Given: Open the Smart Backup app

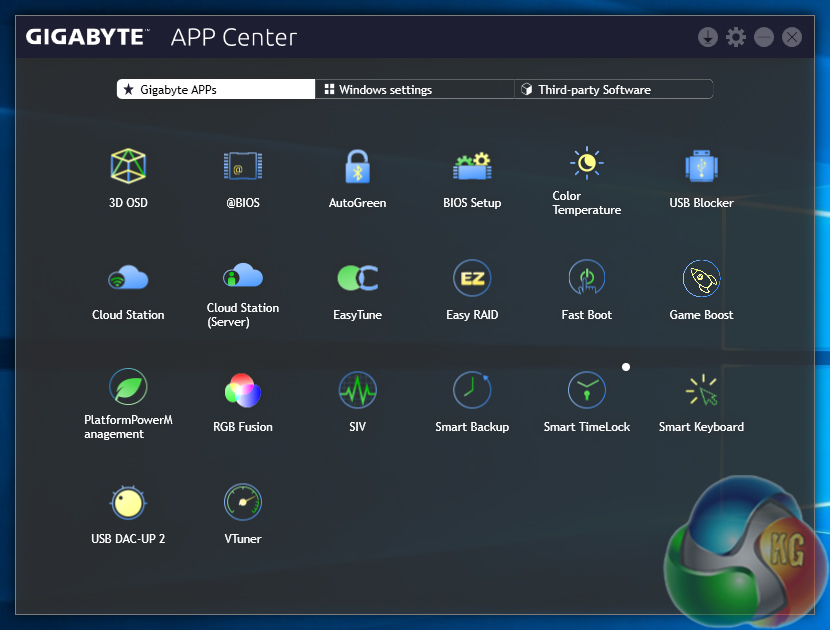Looking at the screenshot, I should 472,390.
